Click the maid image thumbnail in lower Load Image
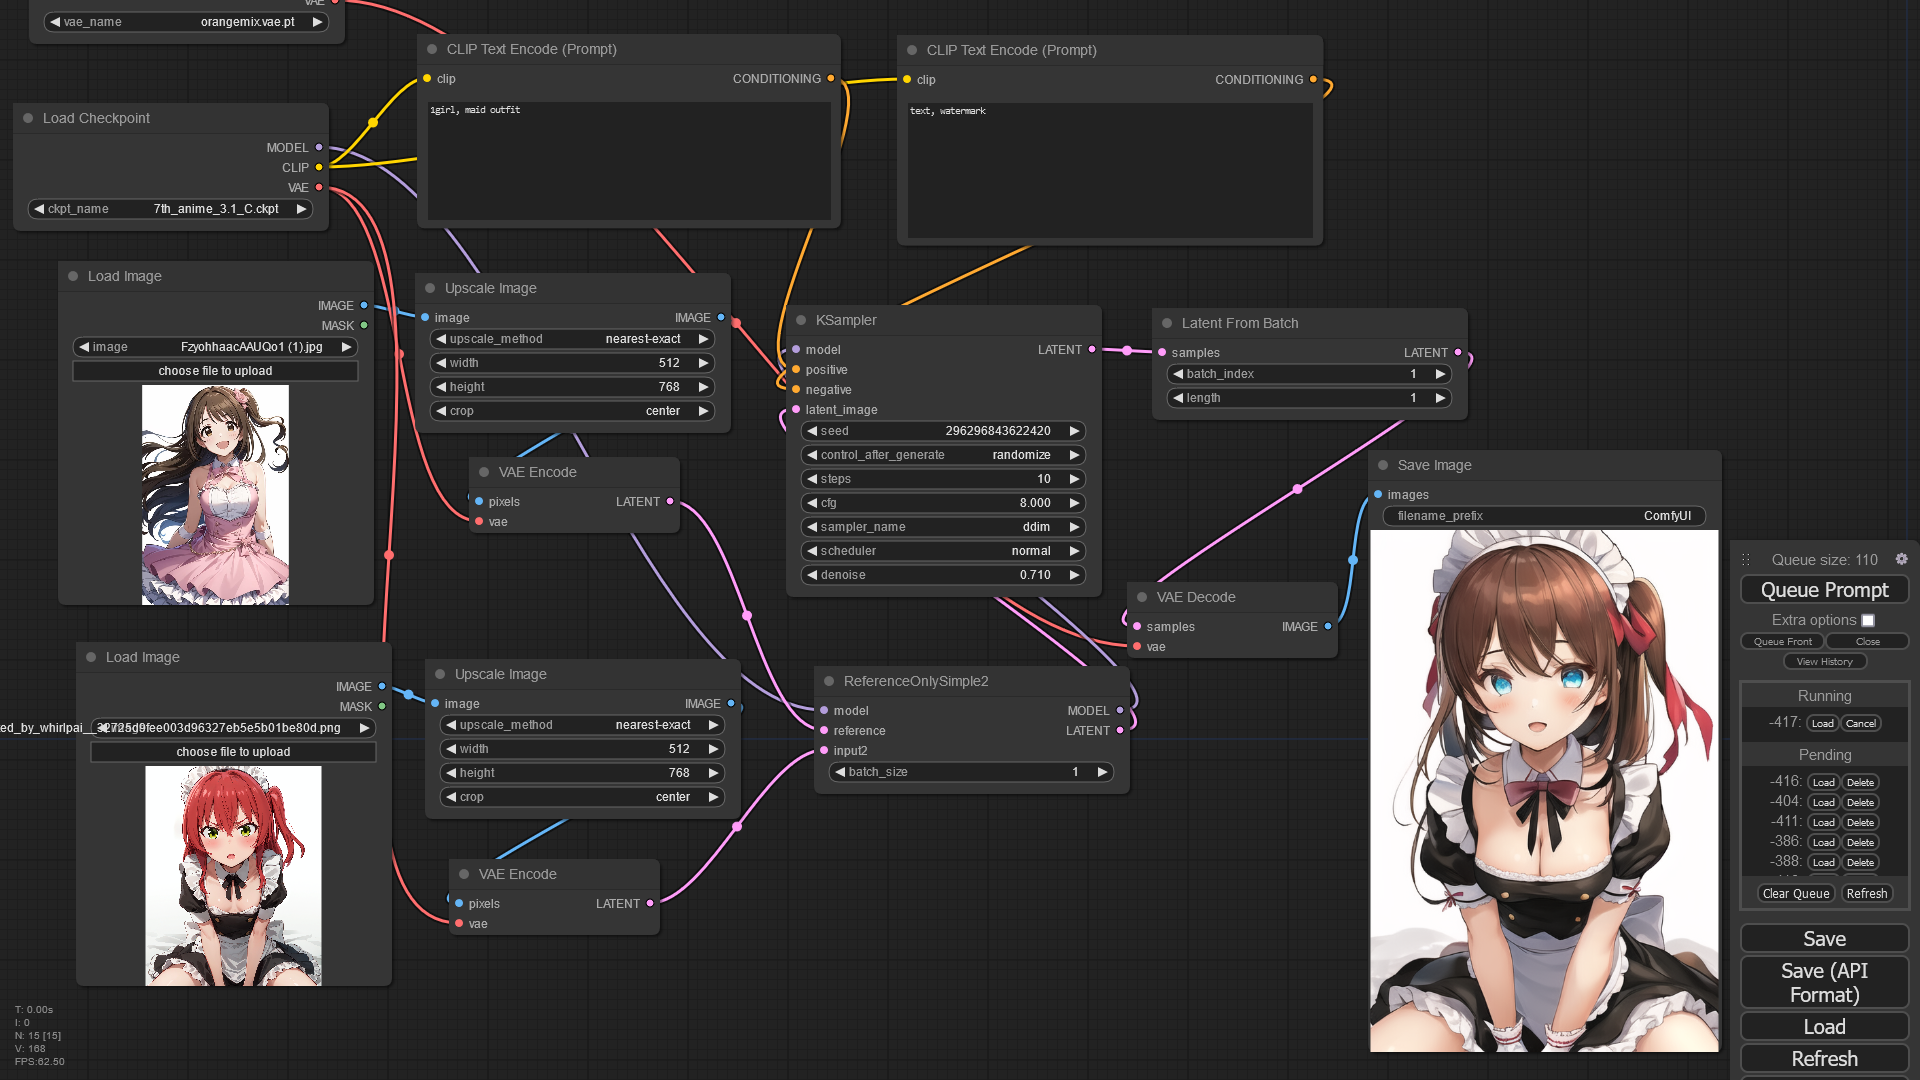Screen dimensions: 1920x1080 pos(233,875)
